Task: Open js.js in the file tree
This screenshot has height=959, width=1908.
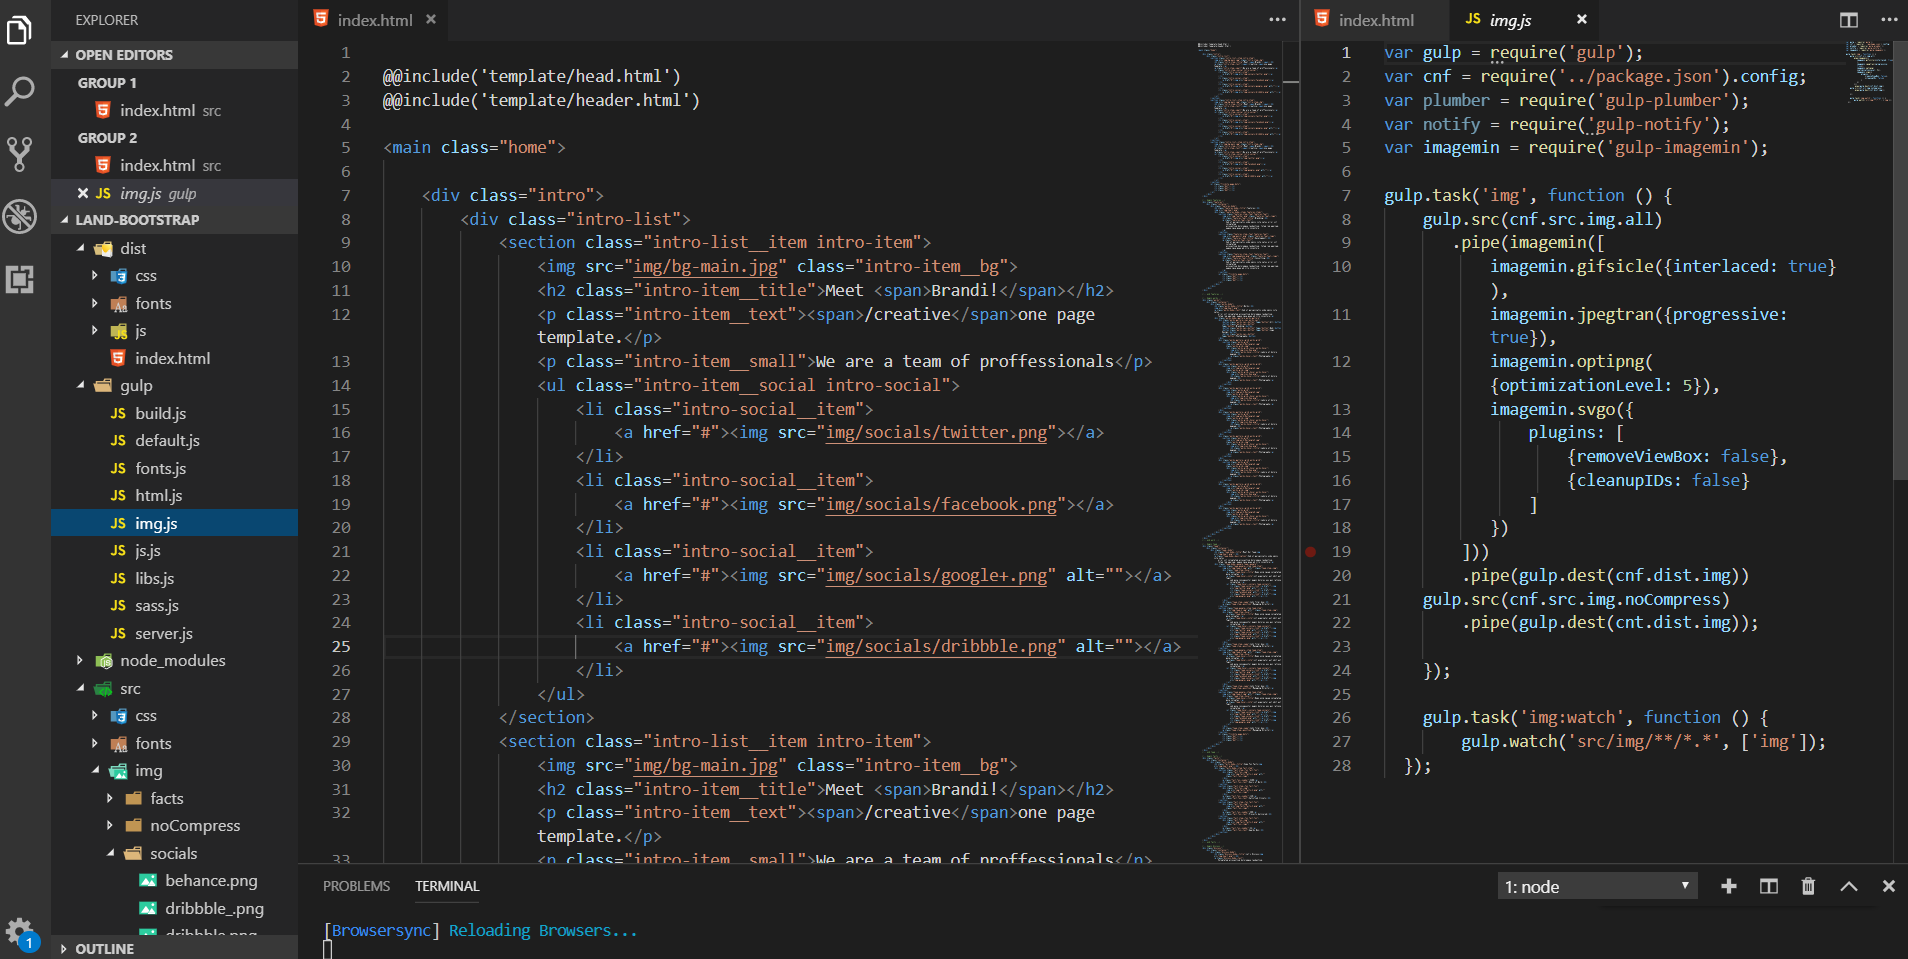Action: (x=147, y=550)
